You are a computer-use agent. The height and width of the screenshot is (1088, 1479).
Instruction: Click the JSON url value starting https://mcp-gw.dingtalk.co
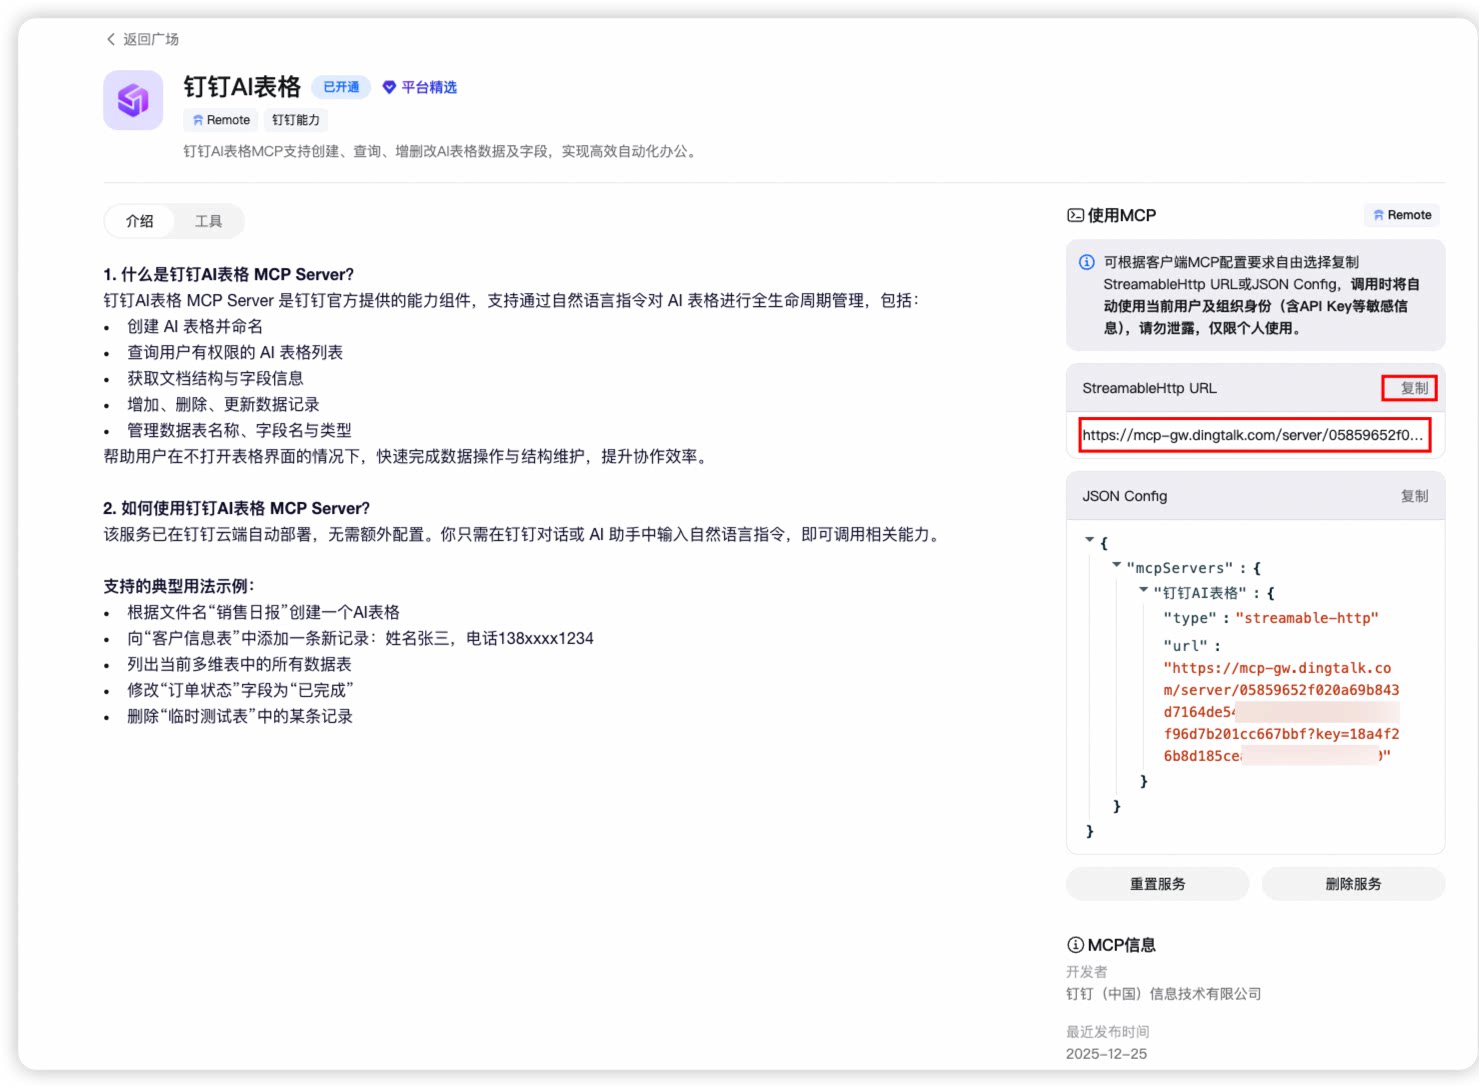pyautogui.click(x=1281, y=712)
